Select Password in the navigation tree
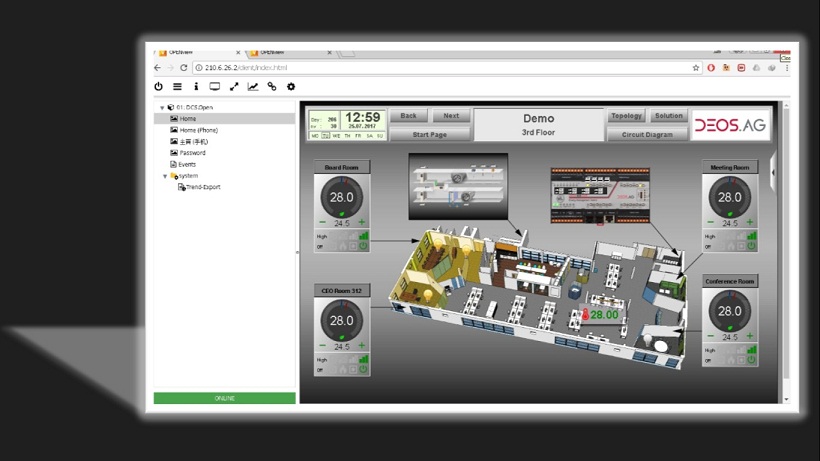This screenshot has width=820, height=461. pyautogui.click(x=192, y=153)
